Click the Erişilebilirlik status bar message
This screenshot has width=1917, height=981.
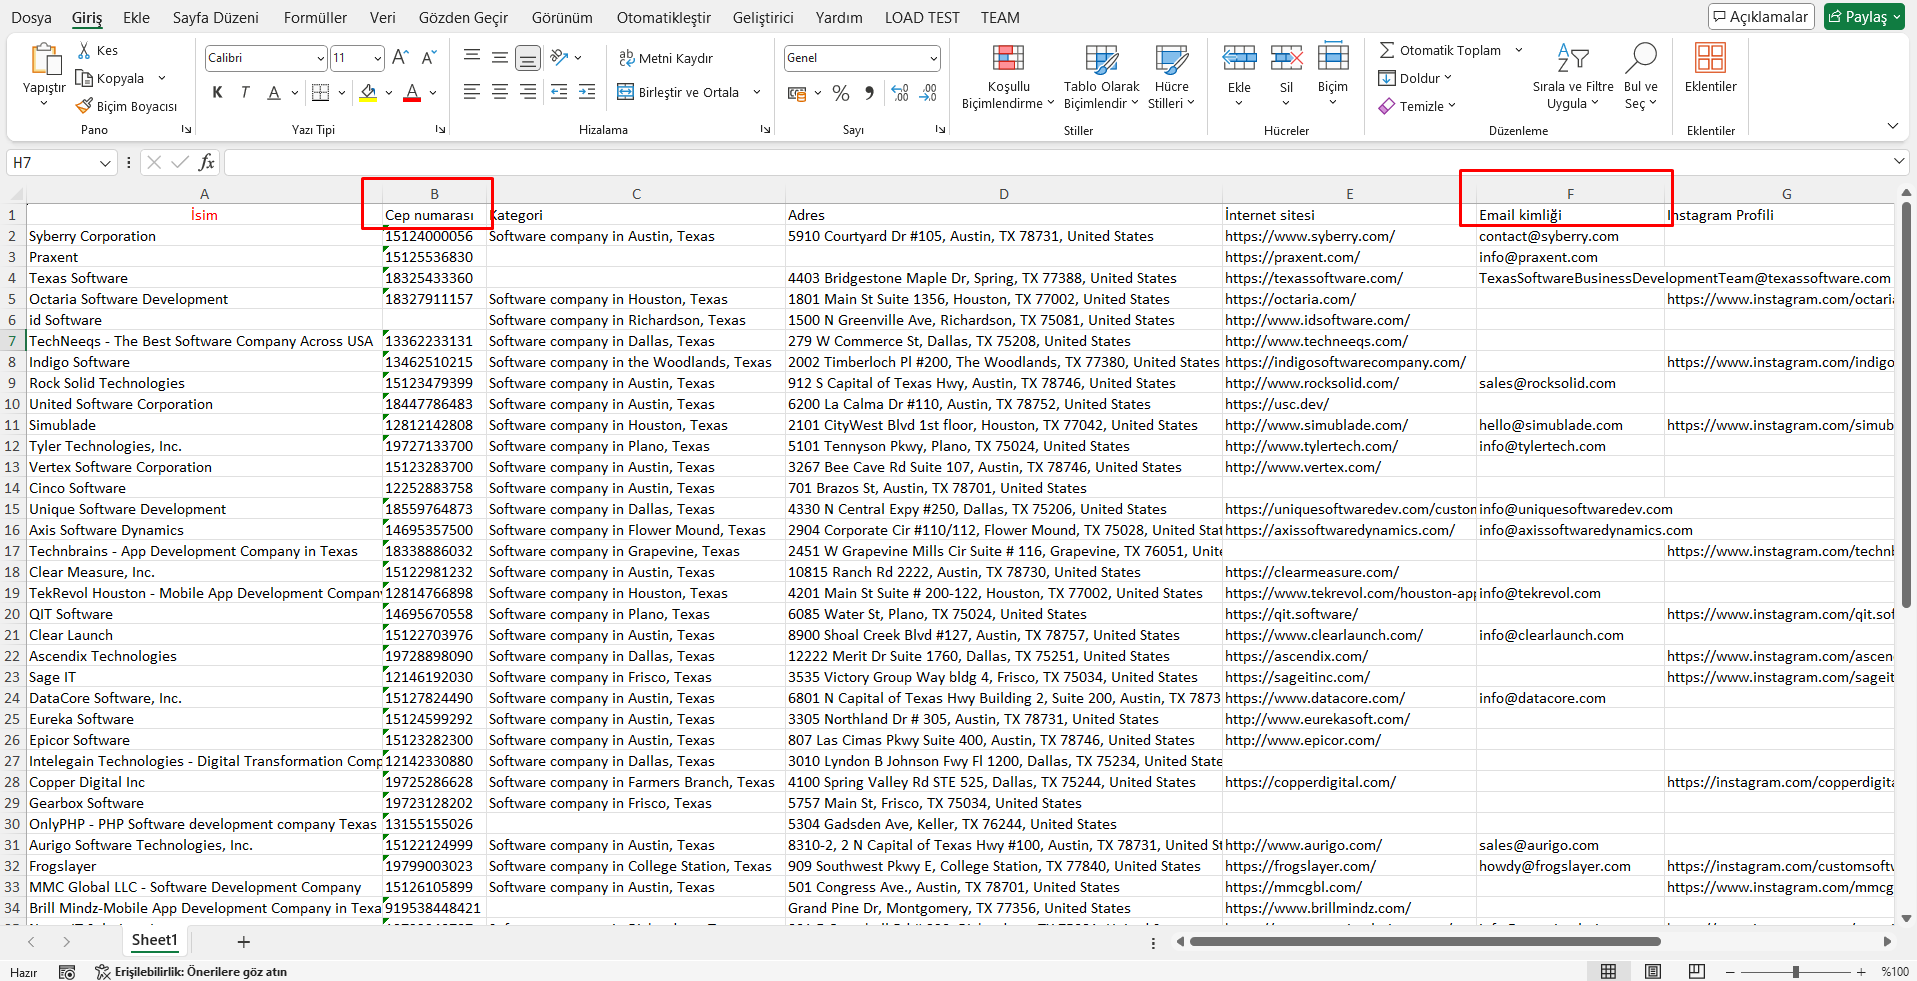pyautogui.click(x=191, y=972)
